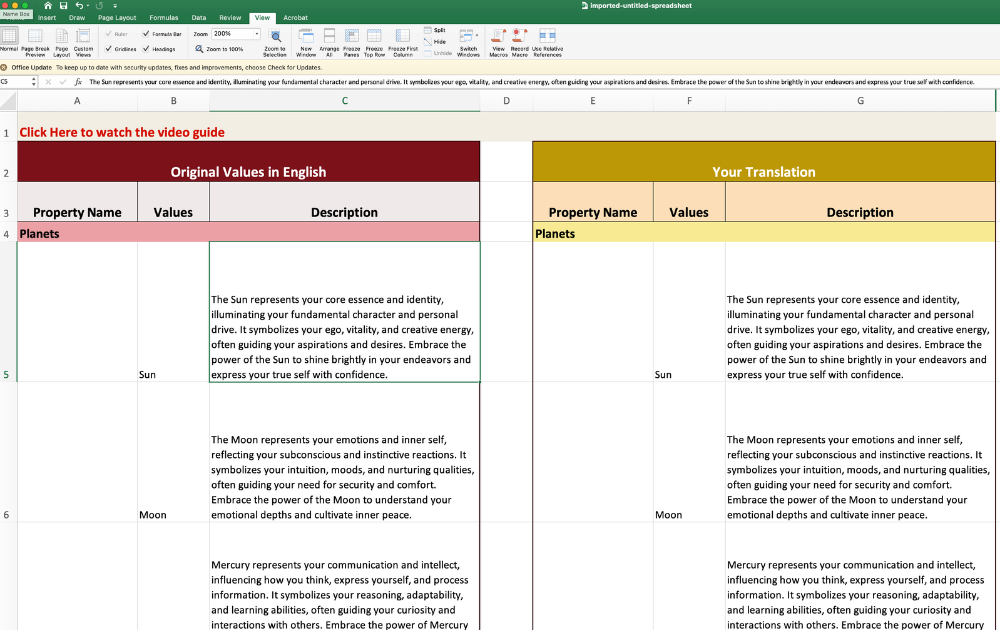The height and width of the screenshot is (630, 1000).
Task: Select column F header
Action: 689,101
